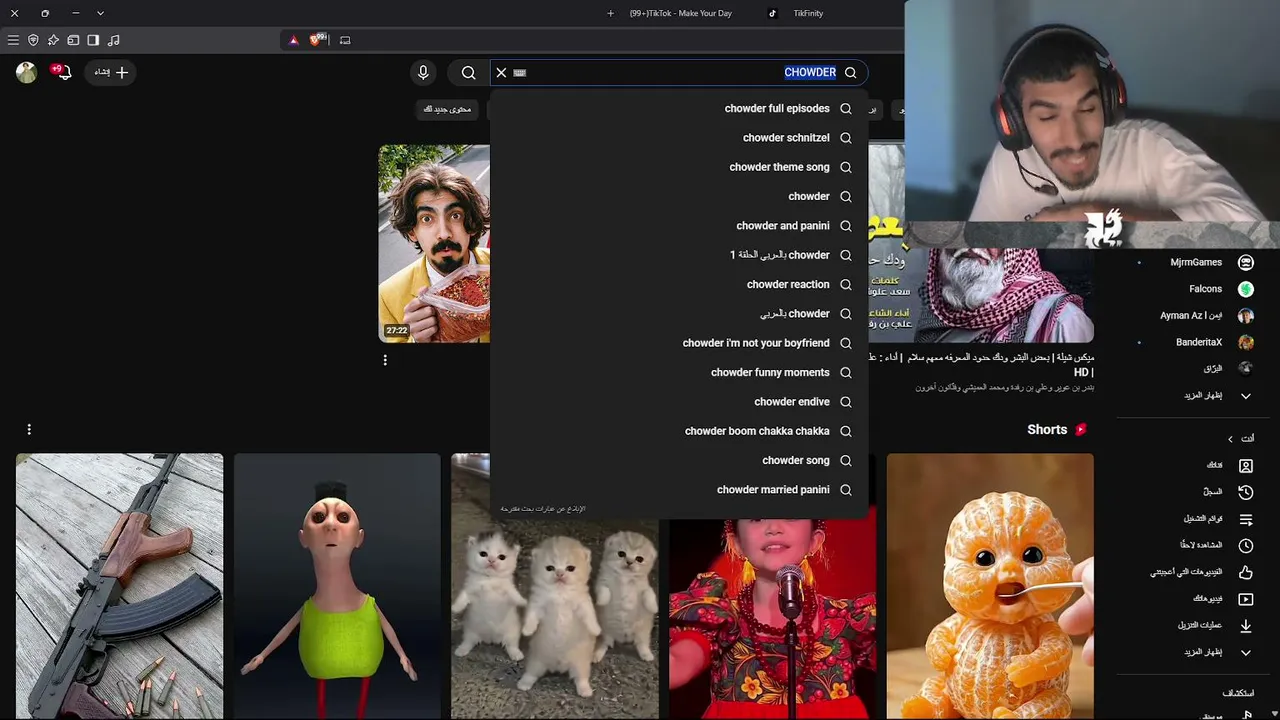
Task: Click the search field containing CHOWDER
Action: [x=680, y=72]
